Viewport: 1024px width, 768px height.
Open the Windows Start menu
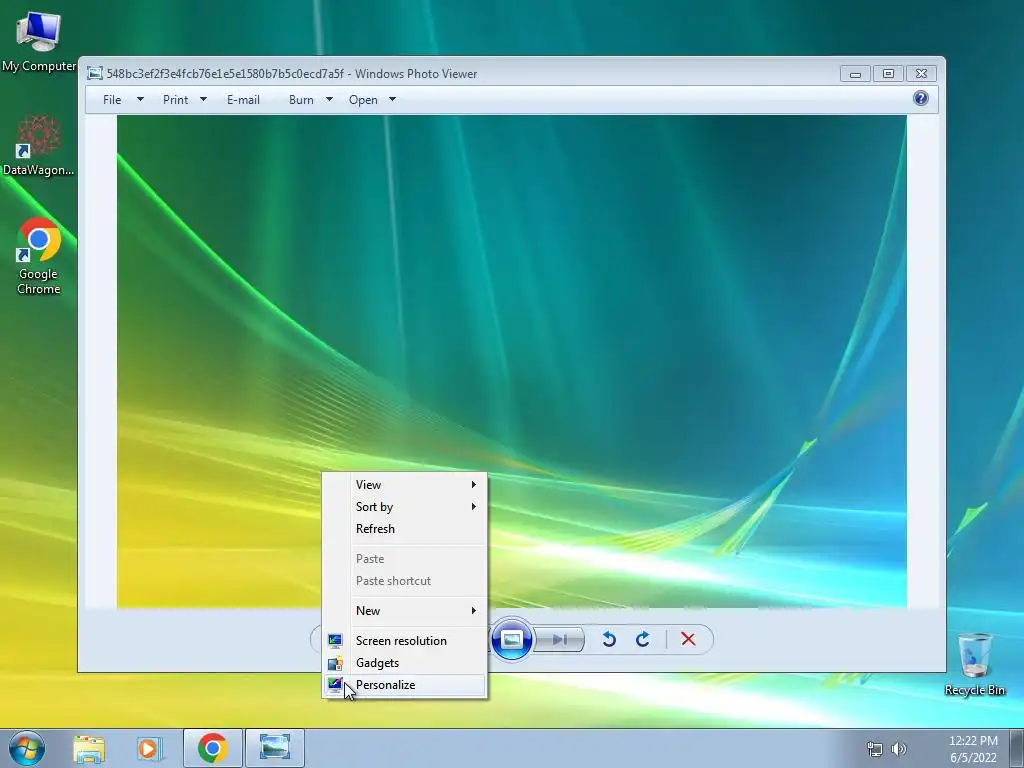(27, 748)
